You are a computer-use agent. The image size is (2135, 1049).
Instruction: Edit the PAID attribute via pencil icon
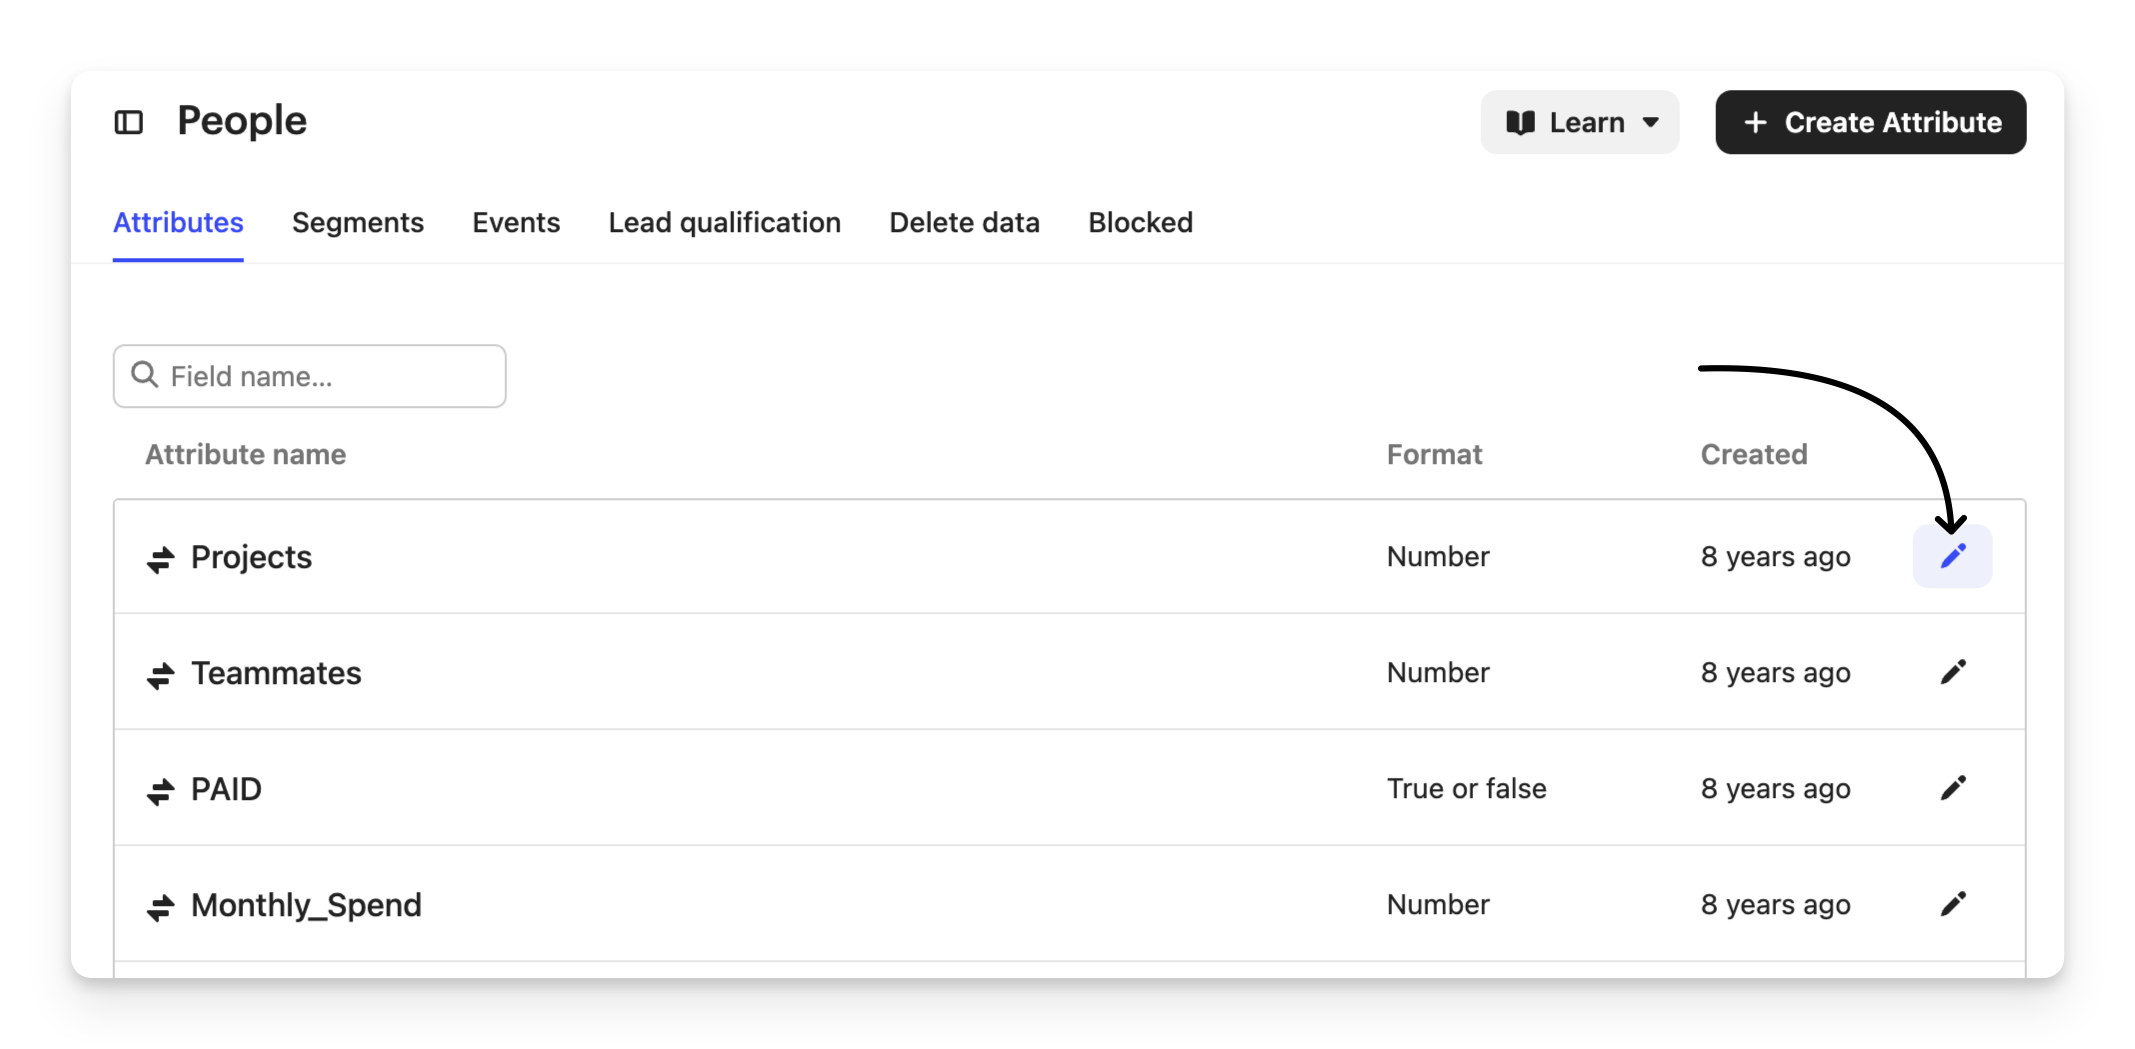[x=1952, y=788]
